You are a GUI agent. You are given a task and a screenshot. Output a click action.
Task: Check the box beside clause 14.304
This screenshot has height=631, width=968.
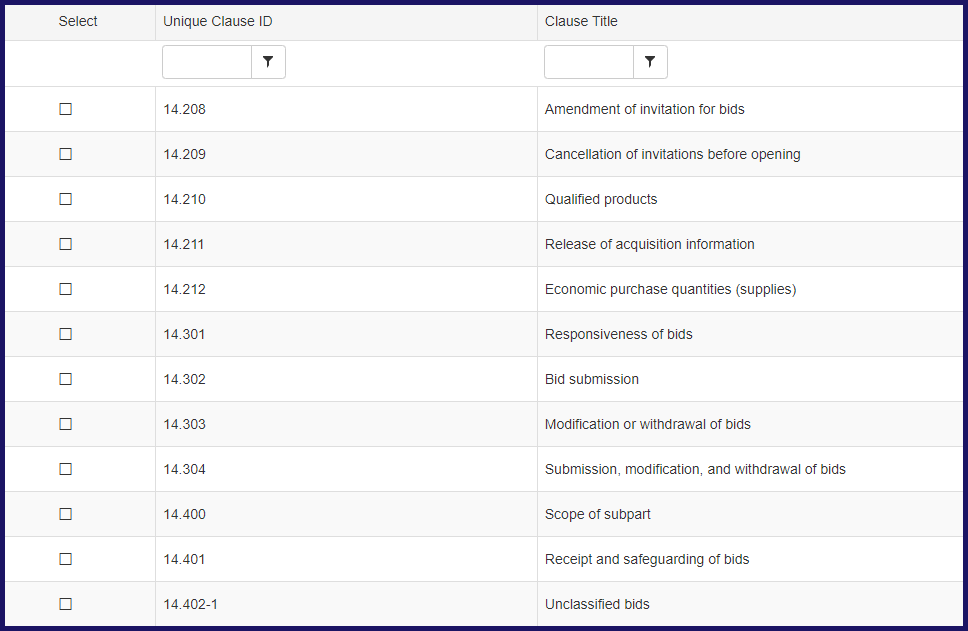(66, 468)
